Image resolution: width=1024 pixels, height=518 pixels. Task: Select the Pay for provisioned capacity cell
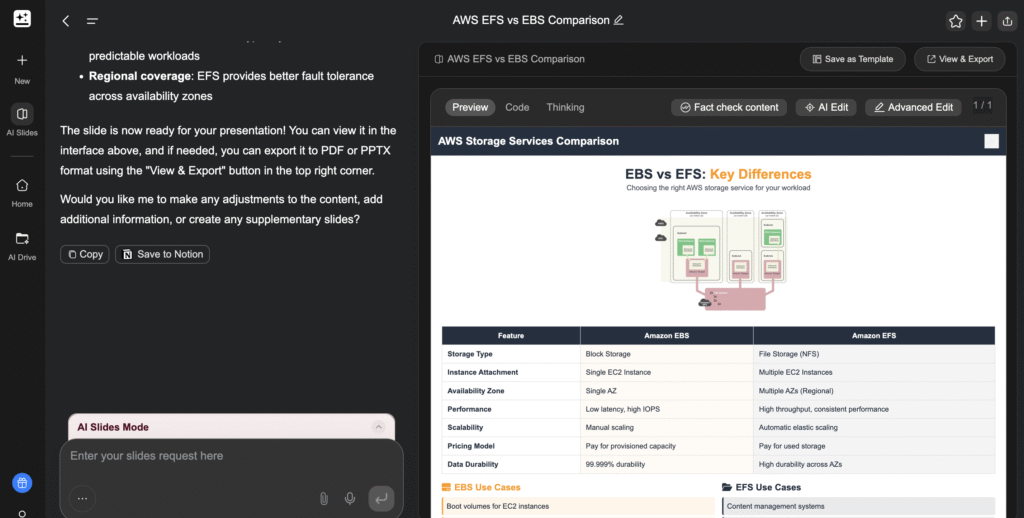point(667,446)
